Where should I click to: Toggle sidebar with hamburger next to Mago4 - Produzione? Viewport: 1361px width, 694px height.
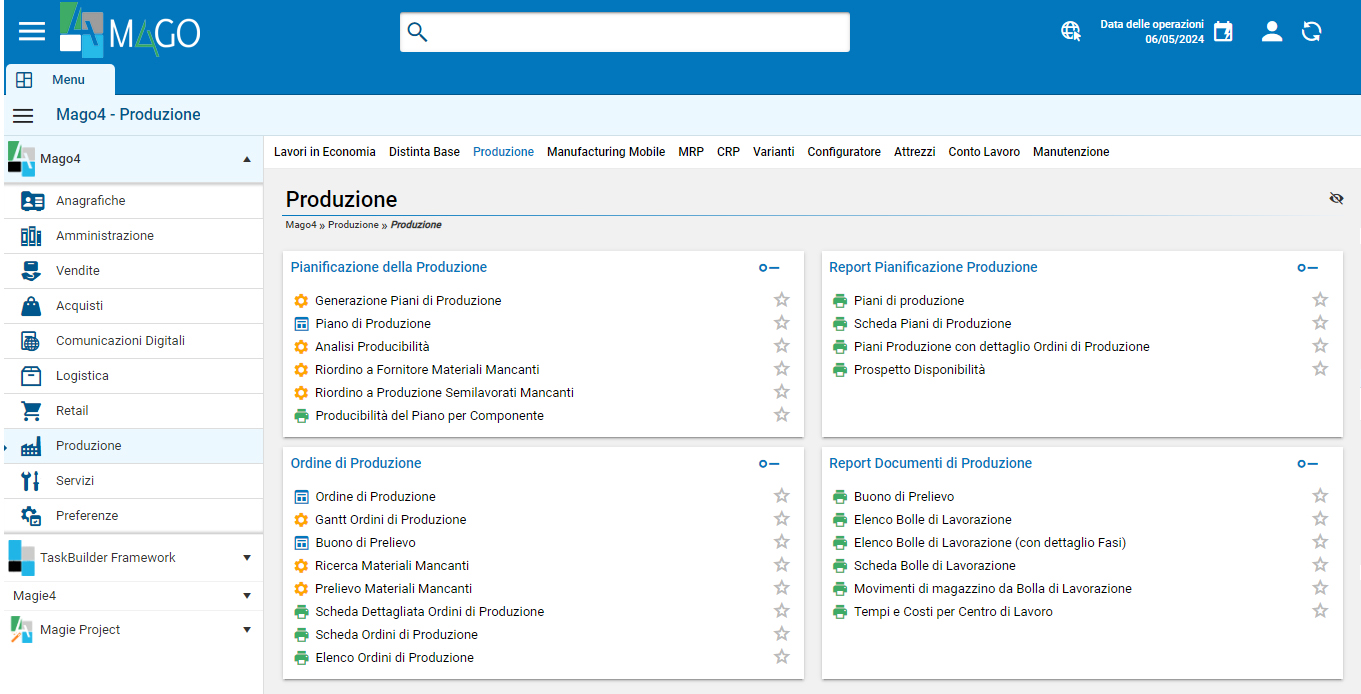click(x=23, y=115)
